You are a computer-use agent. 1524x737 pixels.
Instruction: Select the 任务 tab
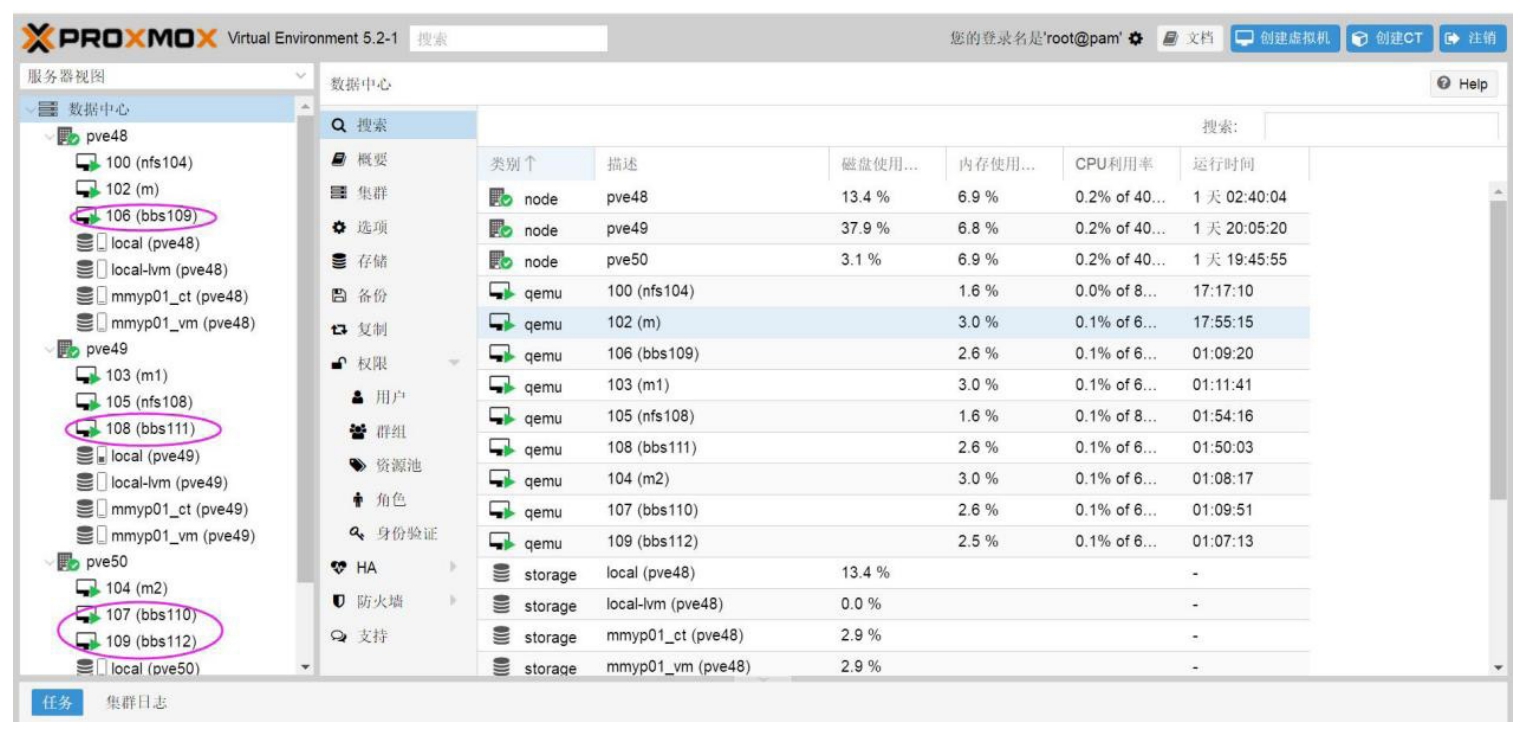(57, 703)
